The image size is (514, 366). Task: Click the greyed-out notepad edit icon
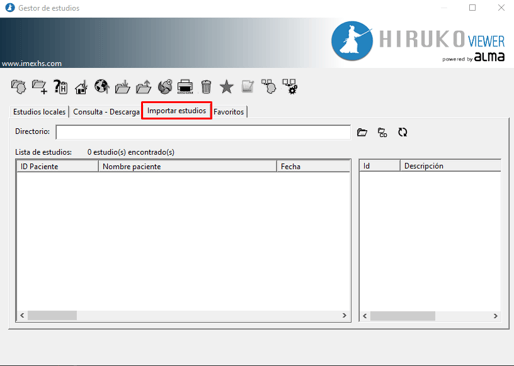(247, 87)
